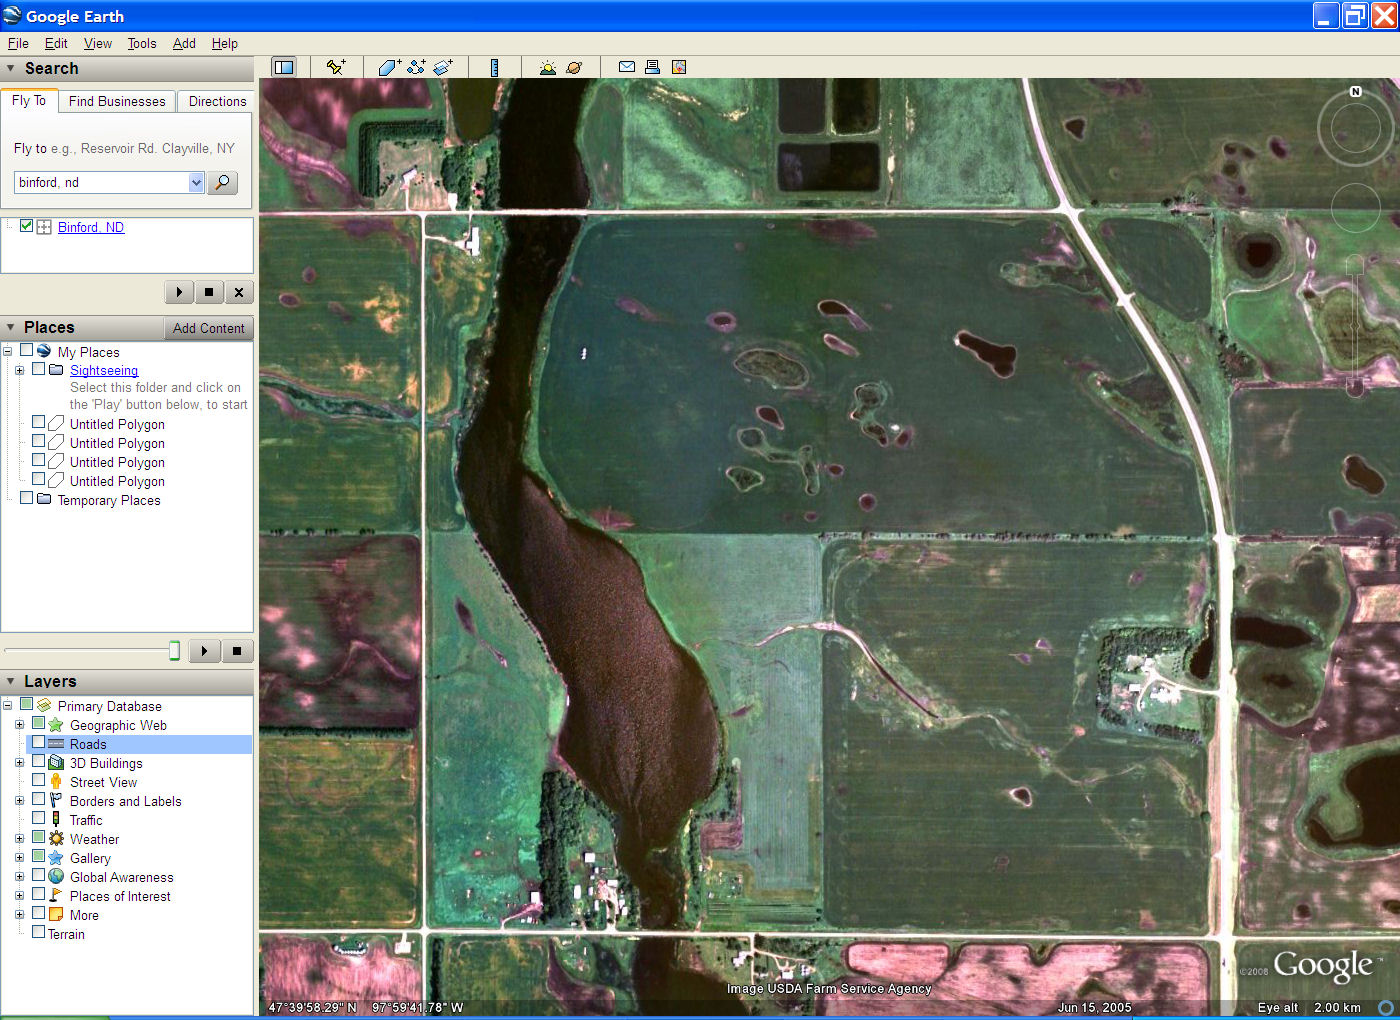Image resolution: width=1400 pixels, height=1020 pixels.
Task: Select the Add Image Overlay tool
Action: (x=443, y=67)
